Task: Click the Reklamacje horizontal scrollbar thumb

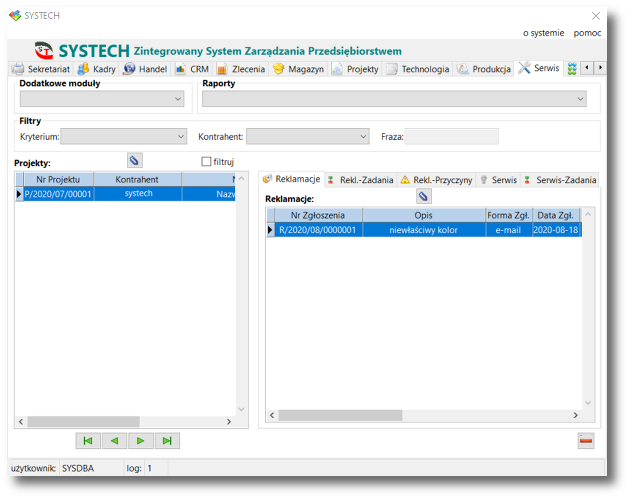Action: tap(340, 415)
